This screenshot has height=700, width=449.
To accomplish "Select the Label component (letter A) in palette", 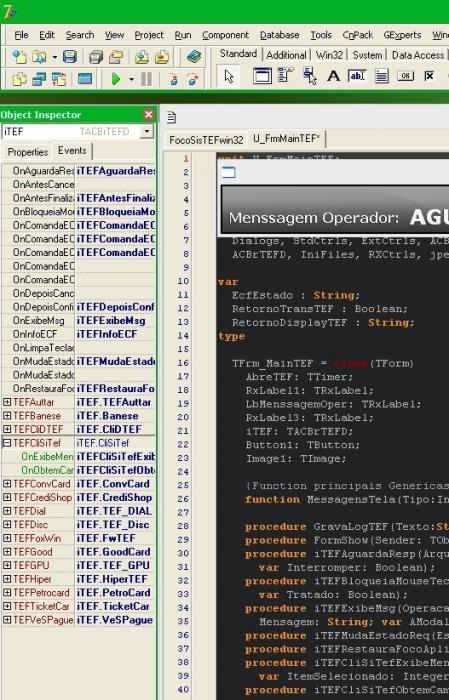I will point(333,76).
